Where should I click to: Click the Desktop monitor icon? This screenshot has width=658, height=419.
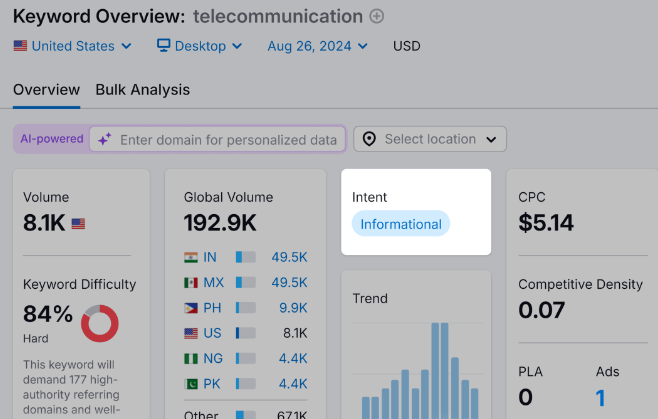pyautogui.click(x=164, y=46)
